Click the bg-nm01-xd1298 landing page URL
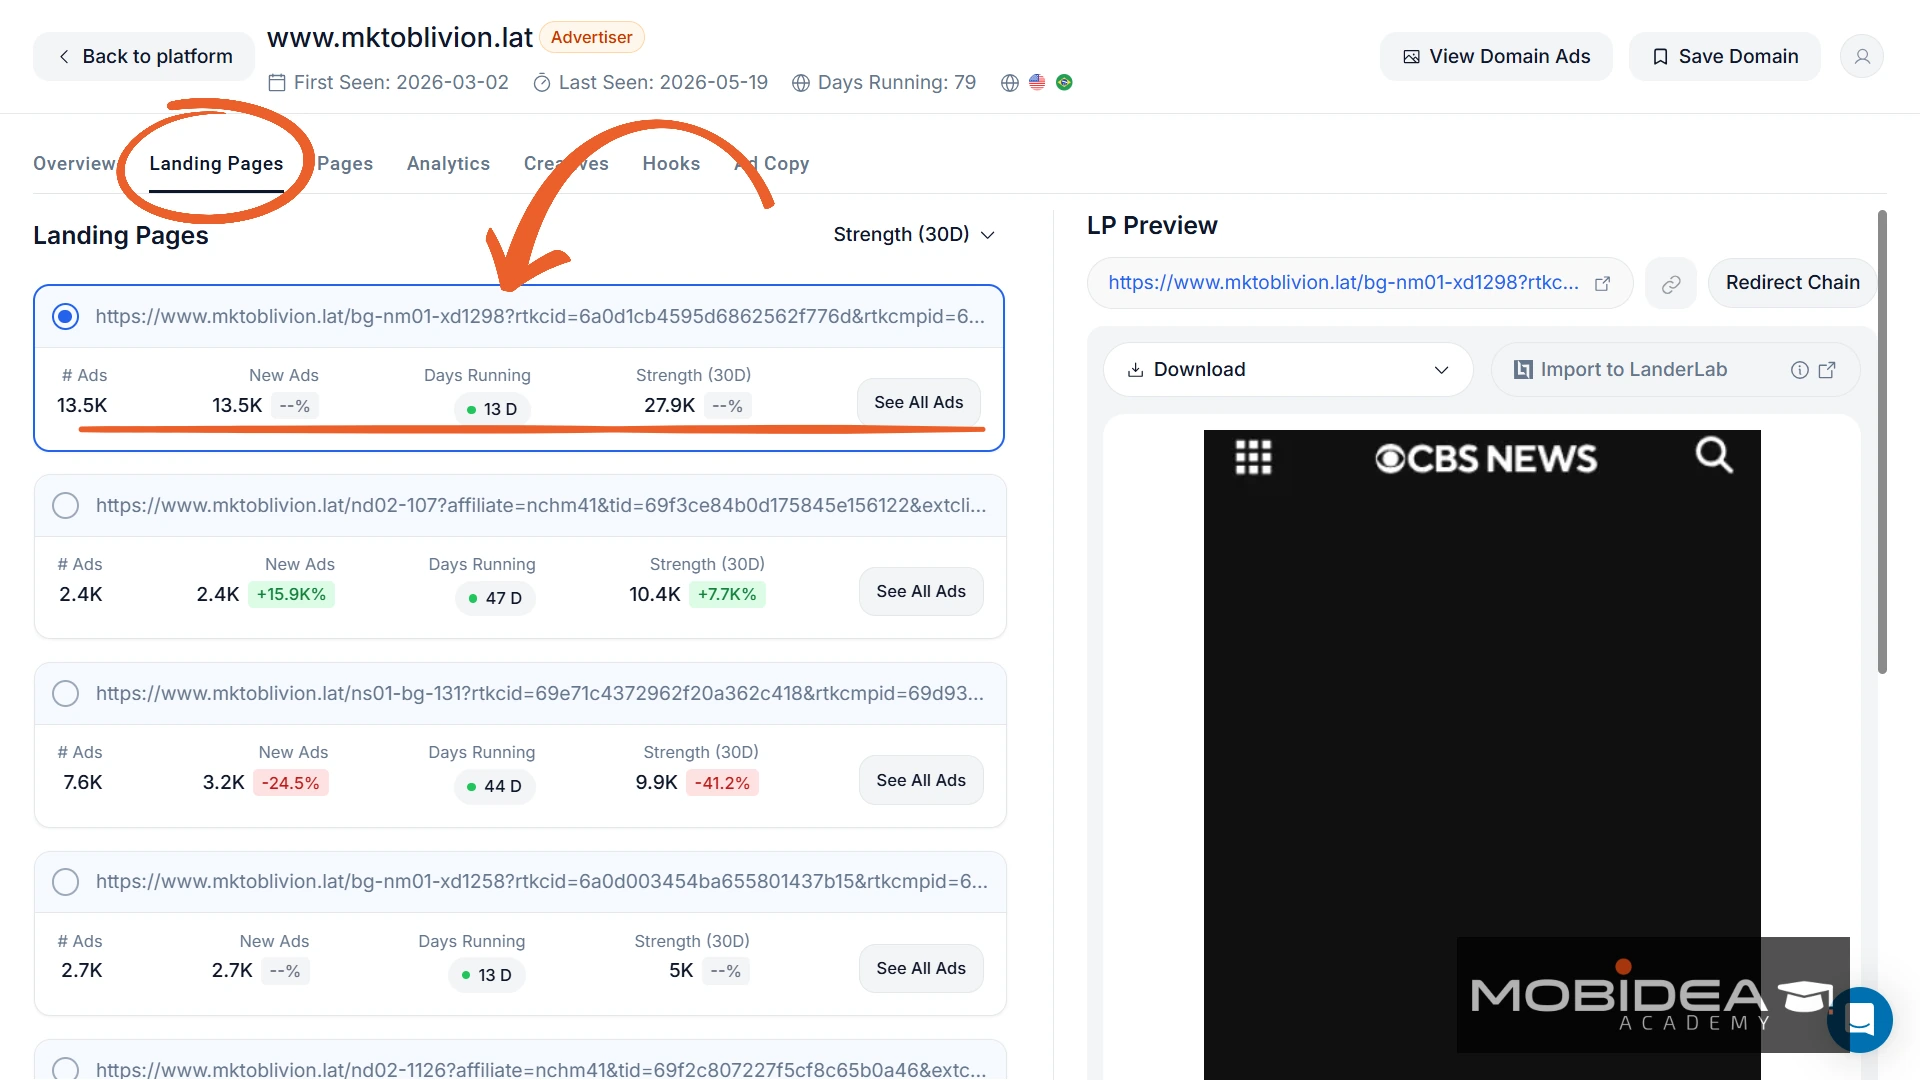Viewport: 1920px width, 1080px height. point(540,317)
